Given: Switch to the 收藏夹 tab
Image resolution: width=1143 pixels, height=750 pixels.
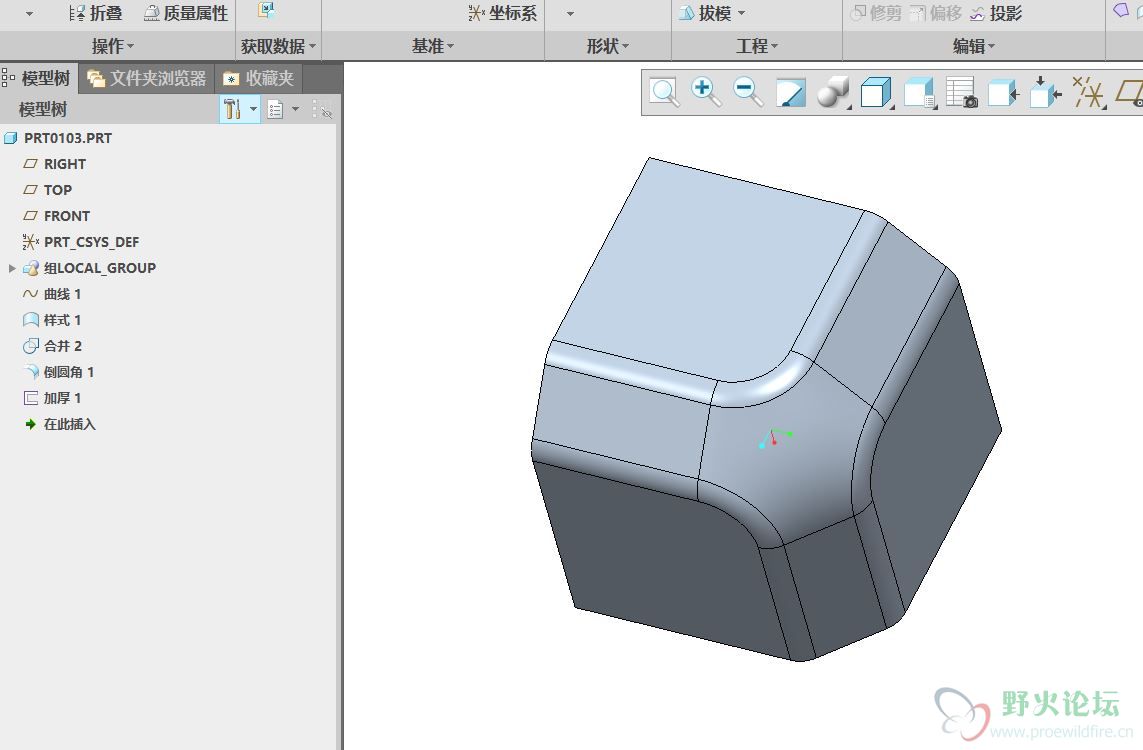Looking at the screenshot, I should (x=259, y=78).
